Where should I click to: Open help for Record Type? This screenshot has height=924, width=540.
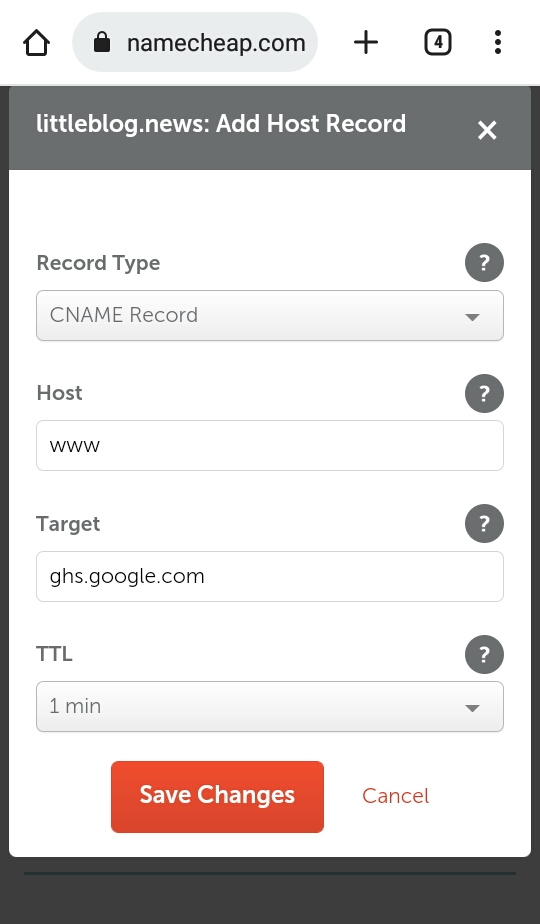484,262
